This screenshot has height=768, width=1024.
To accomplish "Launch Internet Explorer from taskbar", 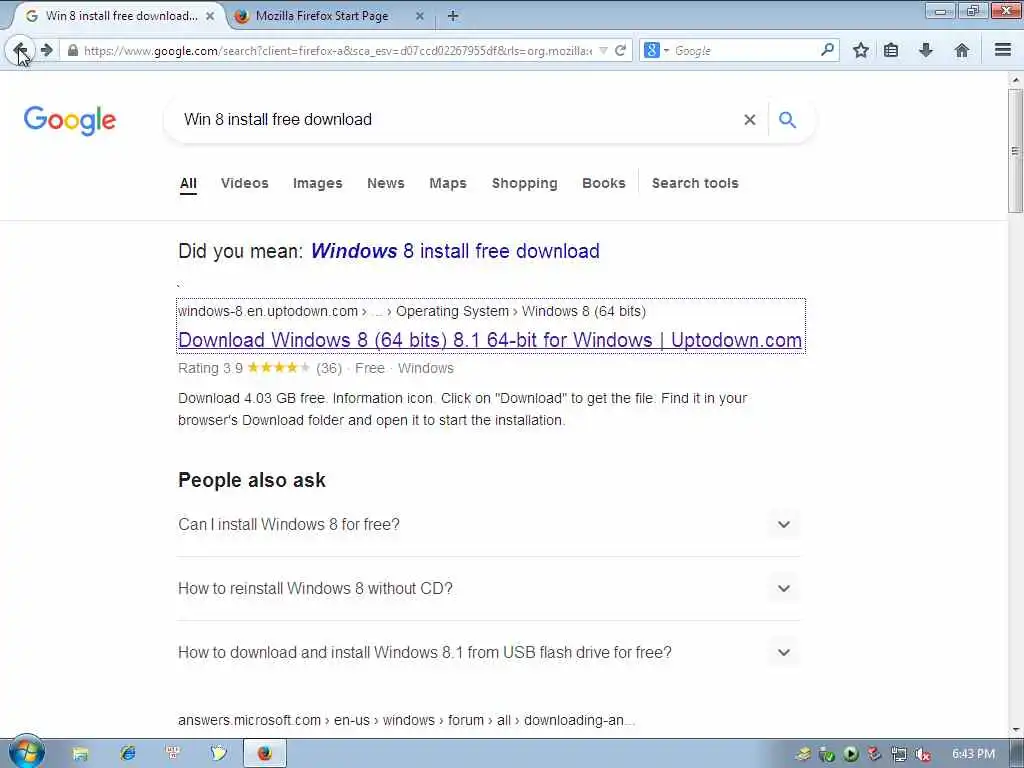I will click(128, 753).
